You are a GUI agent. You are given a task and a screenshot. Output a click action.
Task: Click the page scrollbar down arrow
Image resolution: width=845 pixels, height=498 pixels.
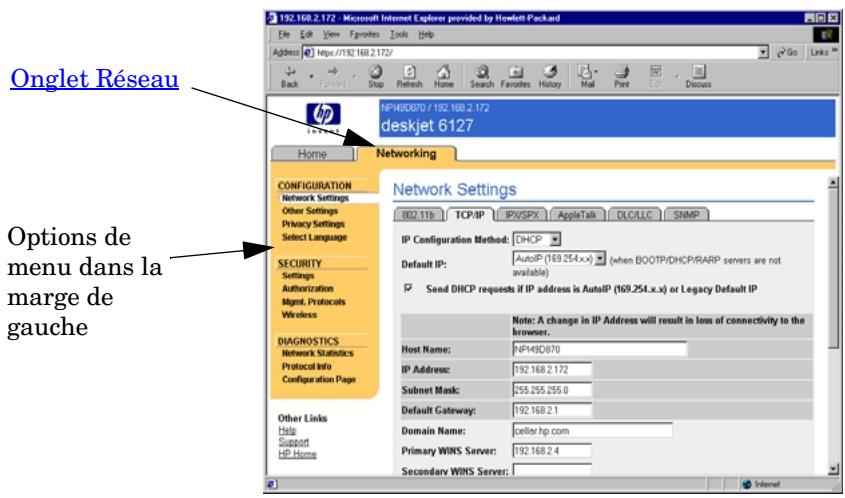833,469
